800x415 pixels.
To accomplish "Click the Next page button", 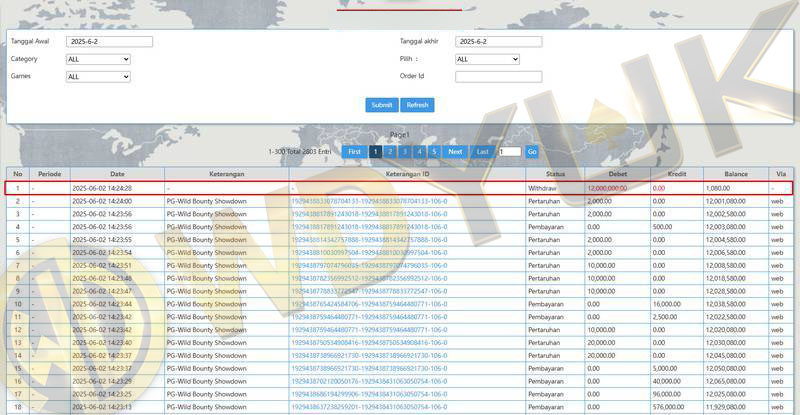I will (x=455, y=151).
